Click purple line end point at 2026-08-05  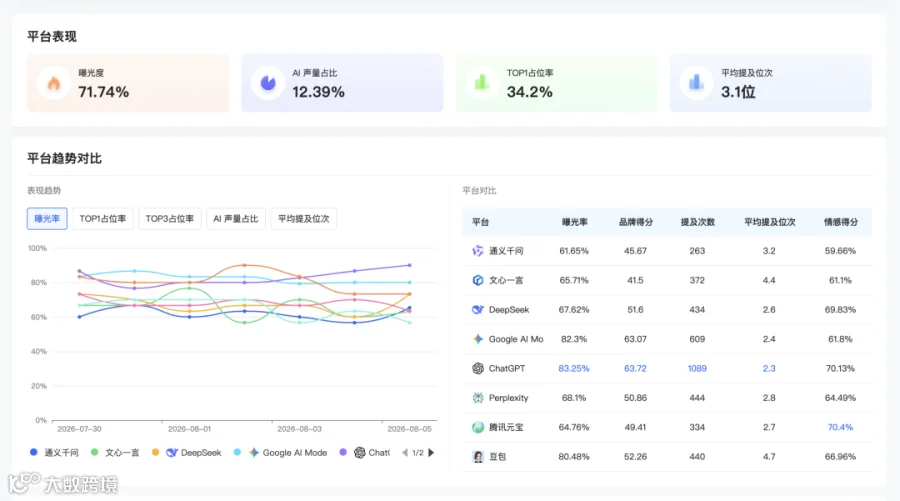click(x=410, y=265)
